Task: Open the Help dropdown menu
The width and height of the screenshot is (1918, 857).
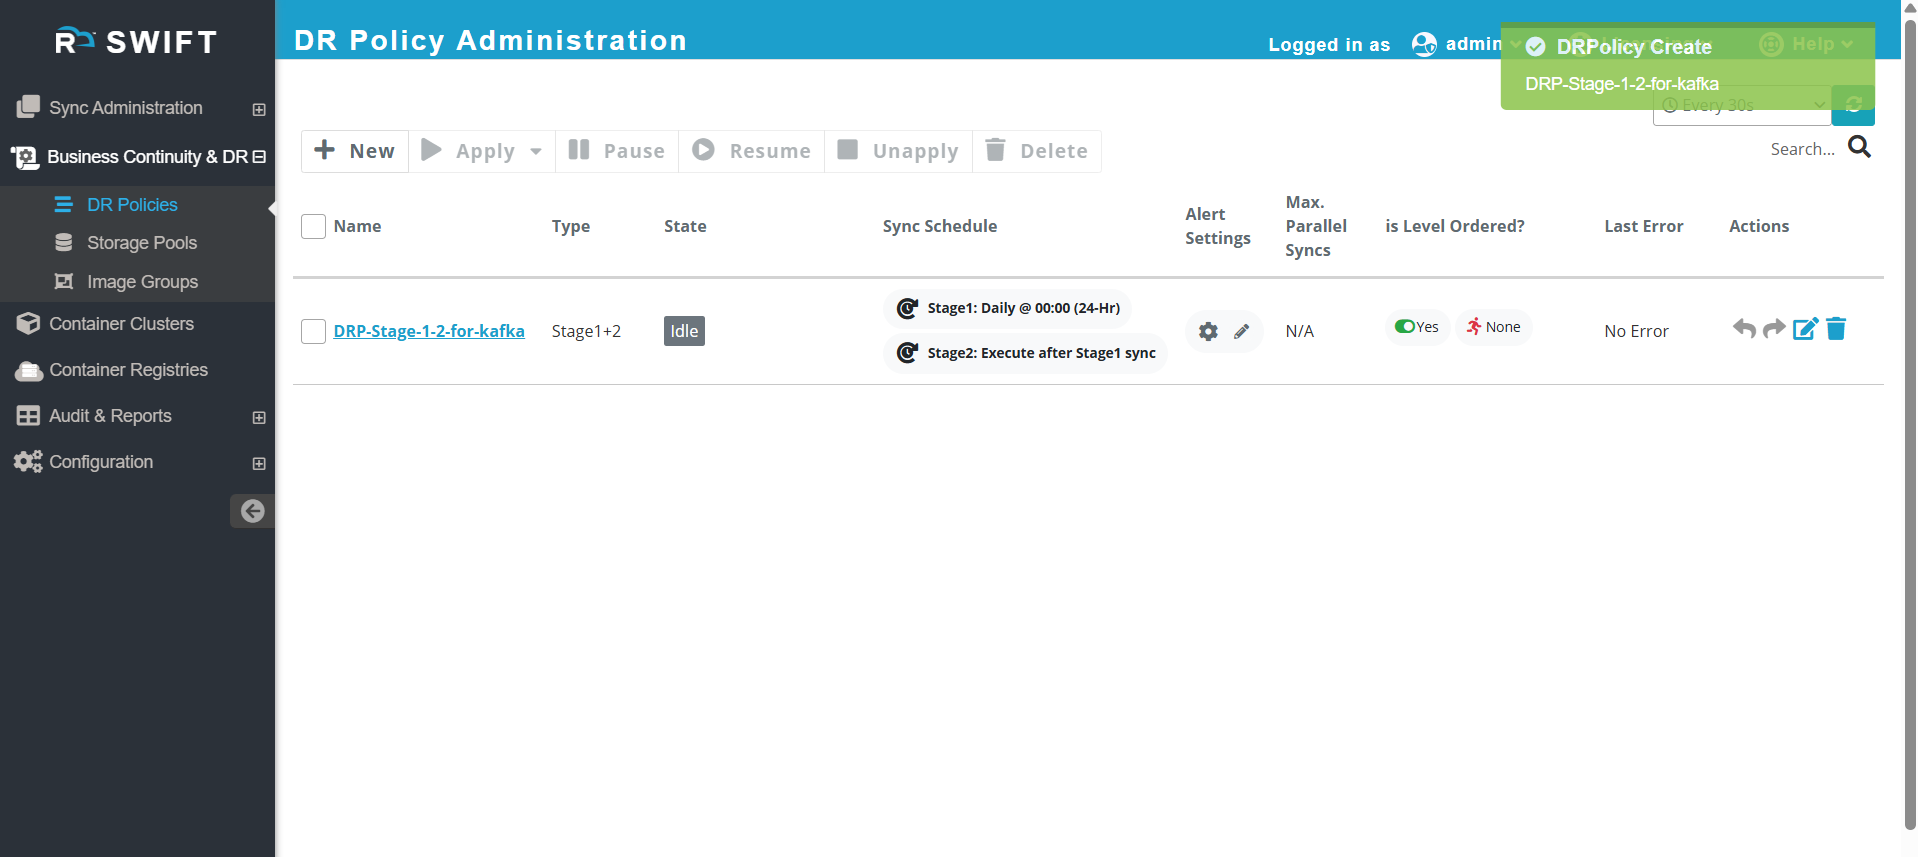Action: click(1806, 44)
